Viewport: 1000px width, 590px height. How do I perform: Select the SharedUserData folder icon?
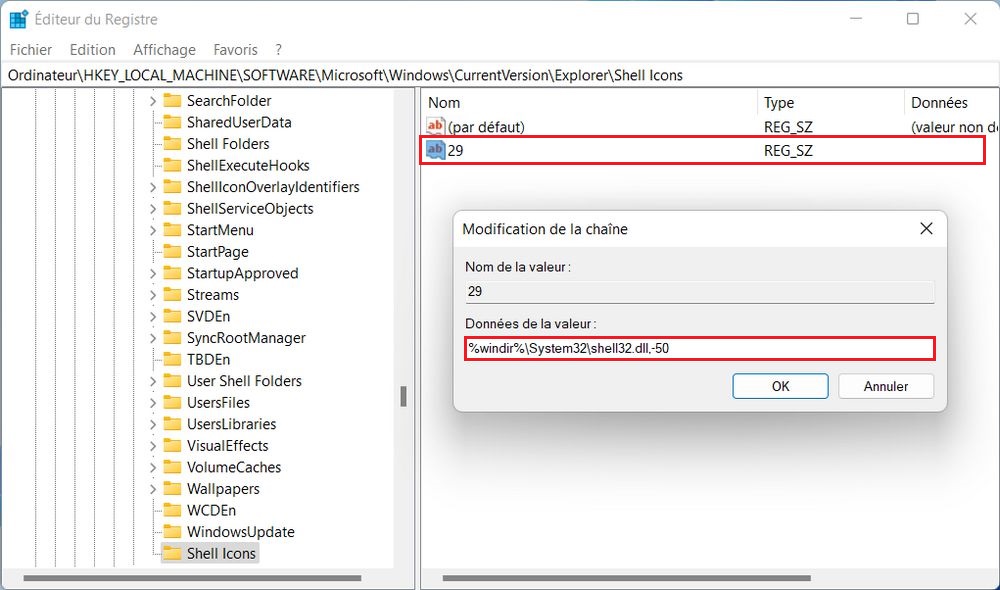coord(172,122)
